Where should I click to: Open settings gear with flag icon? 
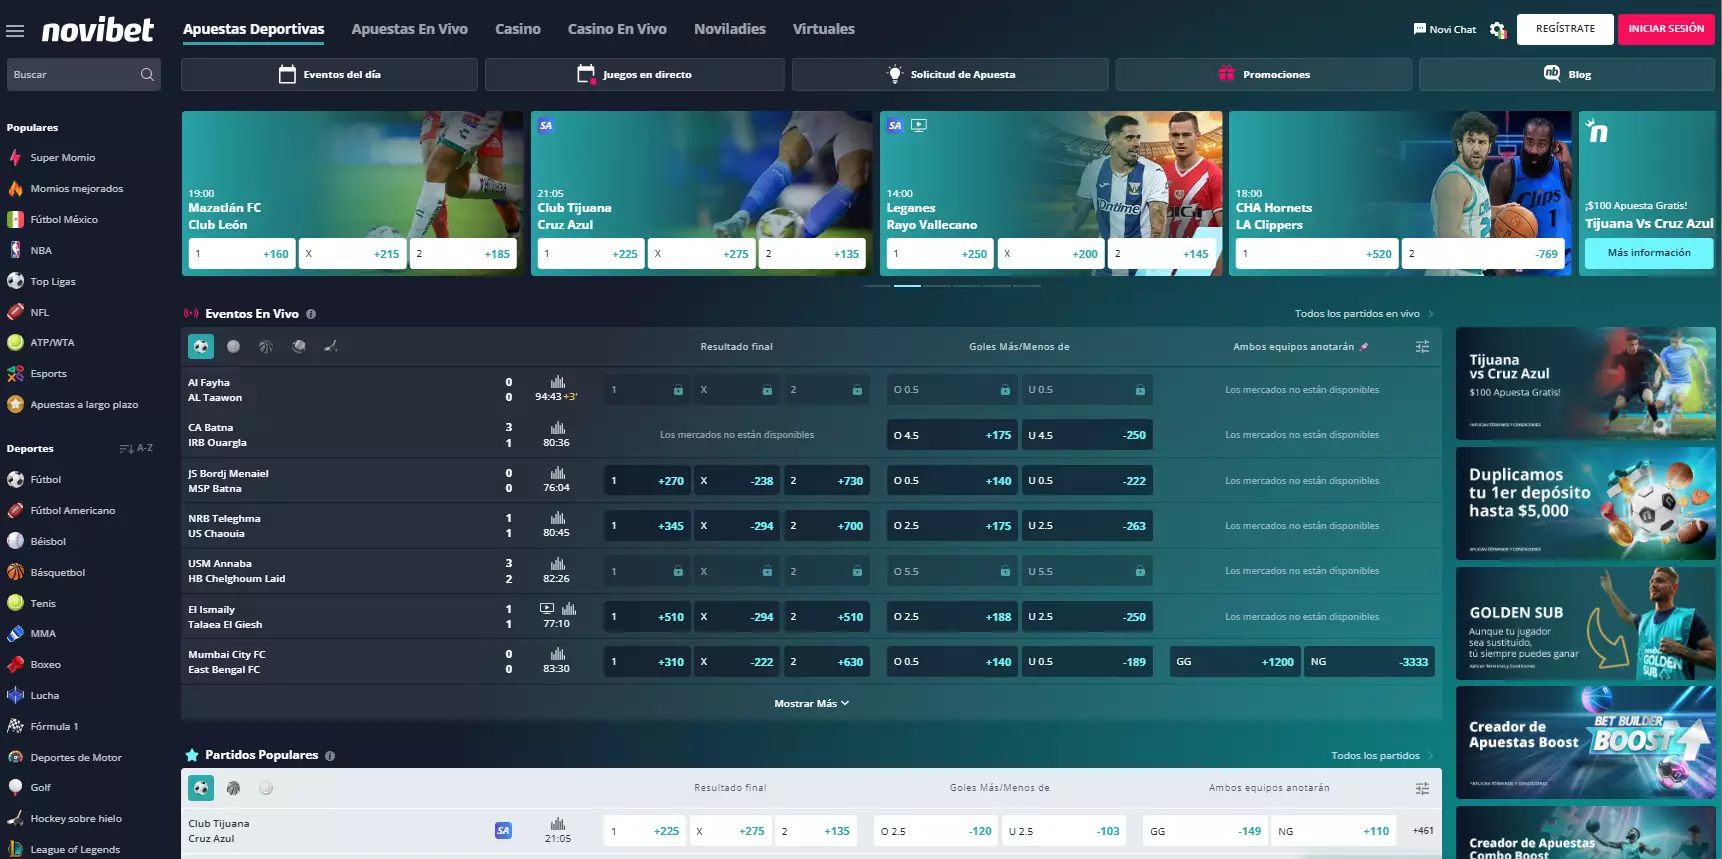[x=1497, y=30]
